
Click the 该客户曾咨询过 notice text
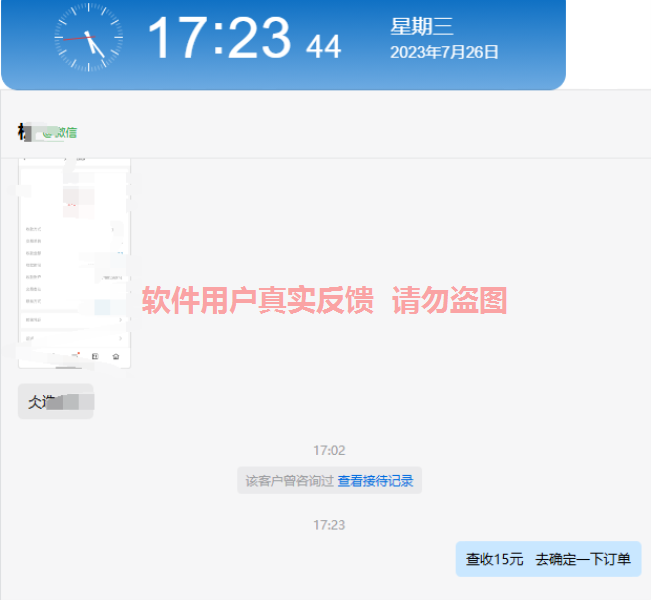(x=289, y=481)
